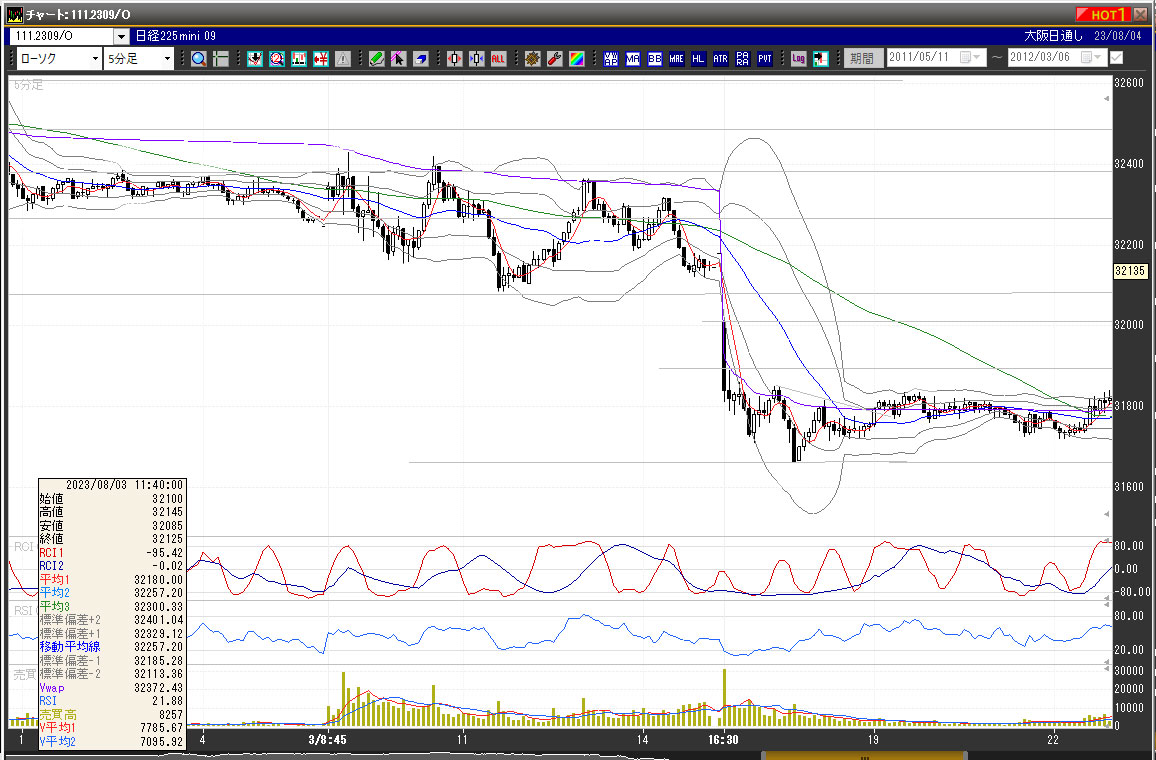Click the 平均3 moving average row
This screenshot has height=760, width=1156.
[111, 607]
